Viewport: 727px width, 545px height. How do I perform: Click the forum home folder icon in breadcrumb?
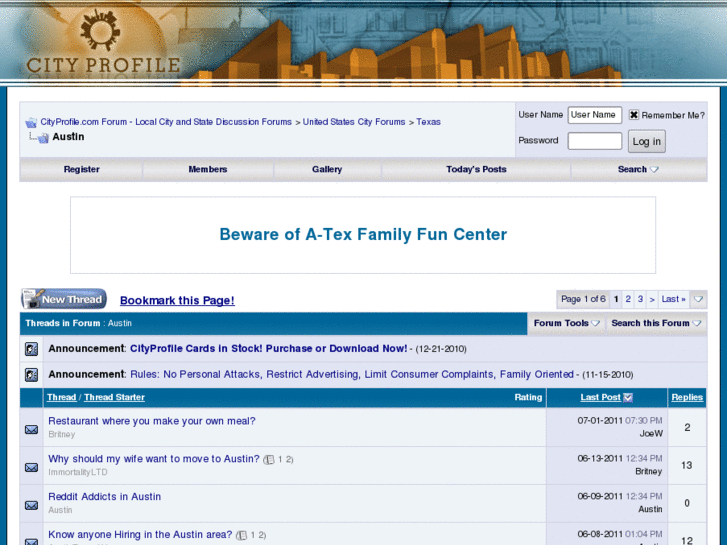(31, 122)
